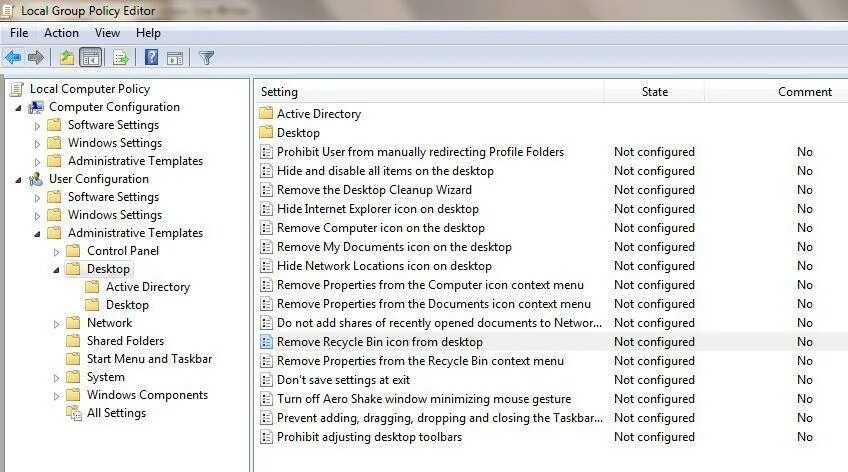Screen dimensions: 848x472
Task: Open the Action menu
Action: pyautogui.click(x=61, y=33)
